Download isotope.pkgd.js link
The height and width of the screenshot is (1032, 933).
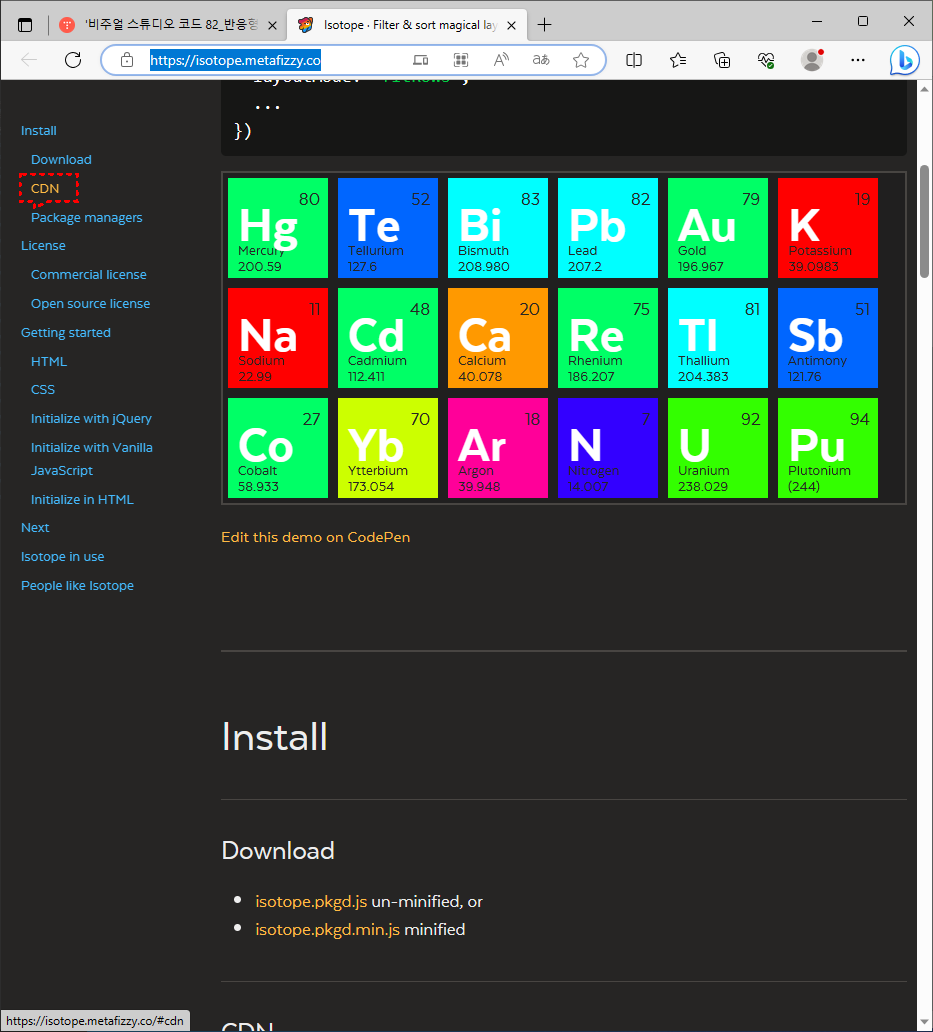click(x=311, y=901)
